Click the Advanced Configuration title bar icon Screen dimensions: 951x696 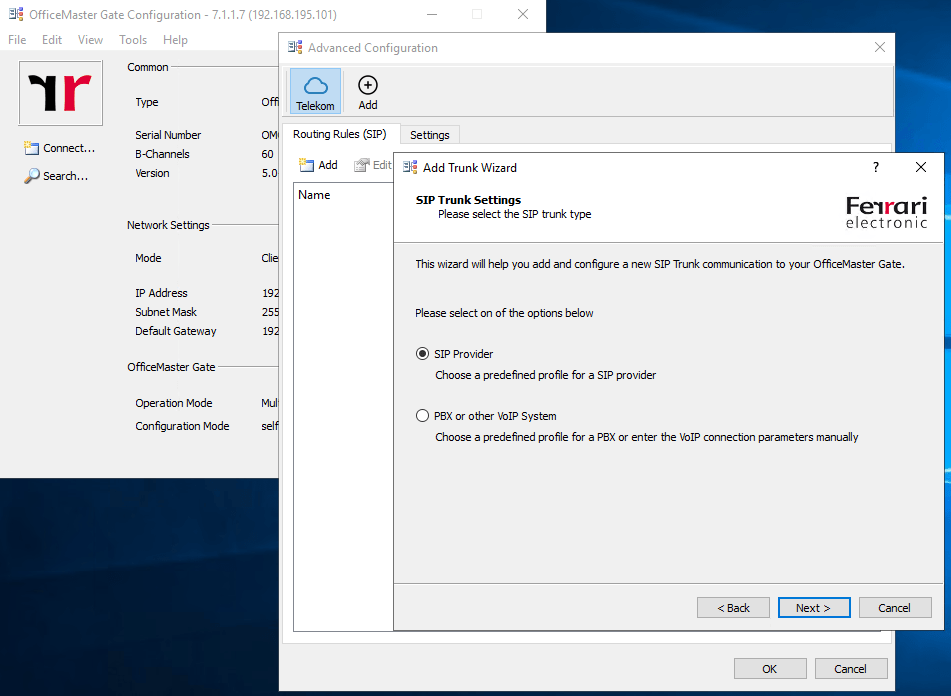coord(295,47)
